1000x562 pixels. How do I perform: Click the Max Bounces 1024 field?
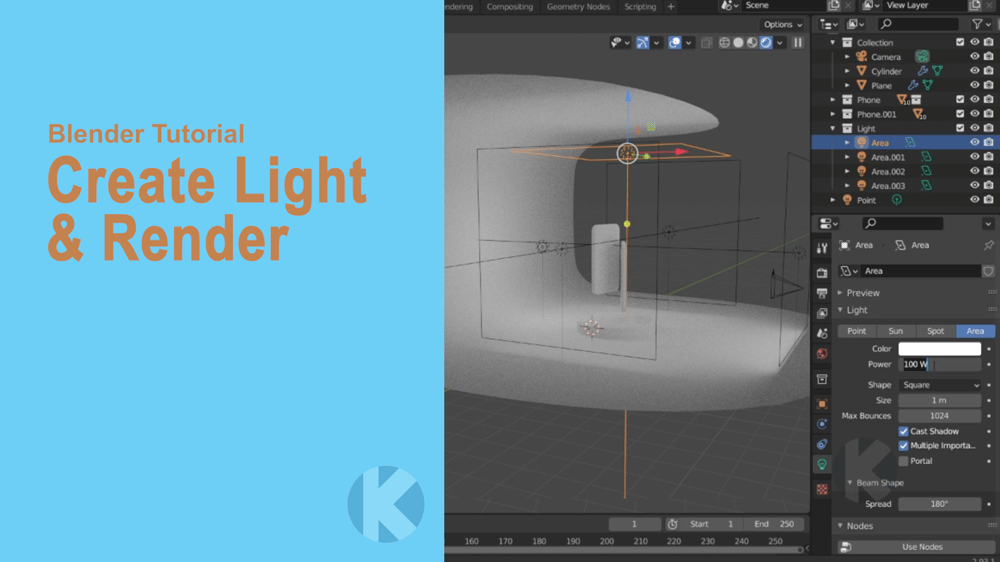939,416
